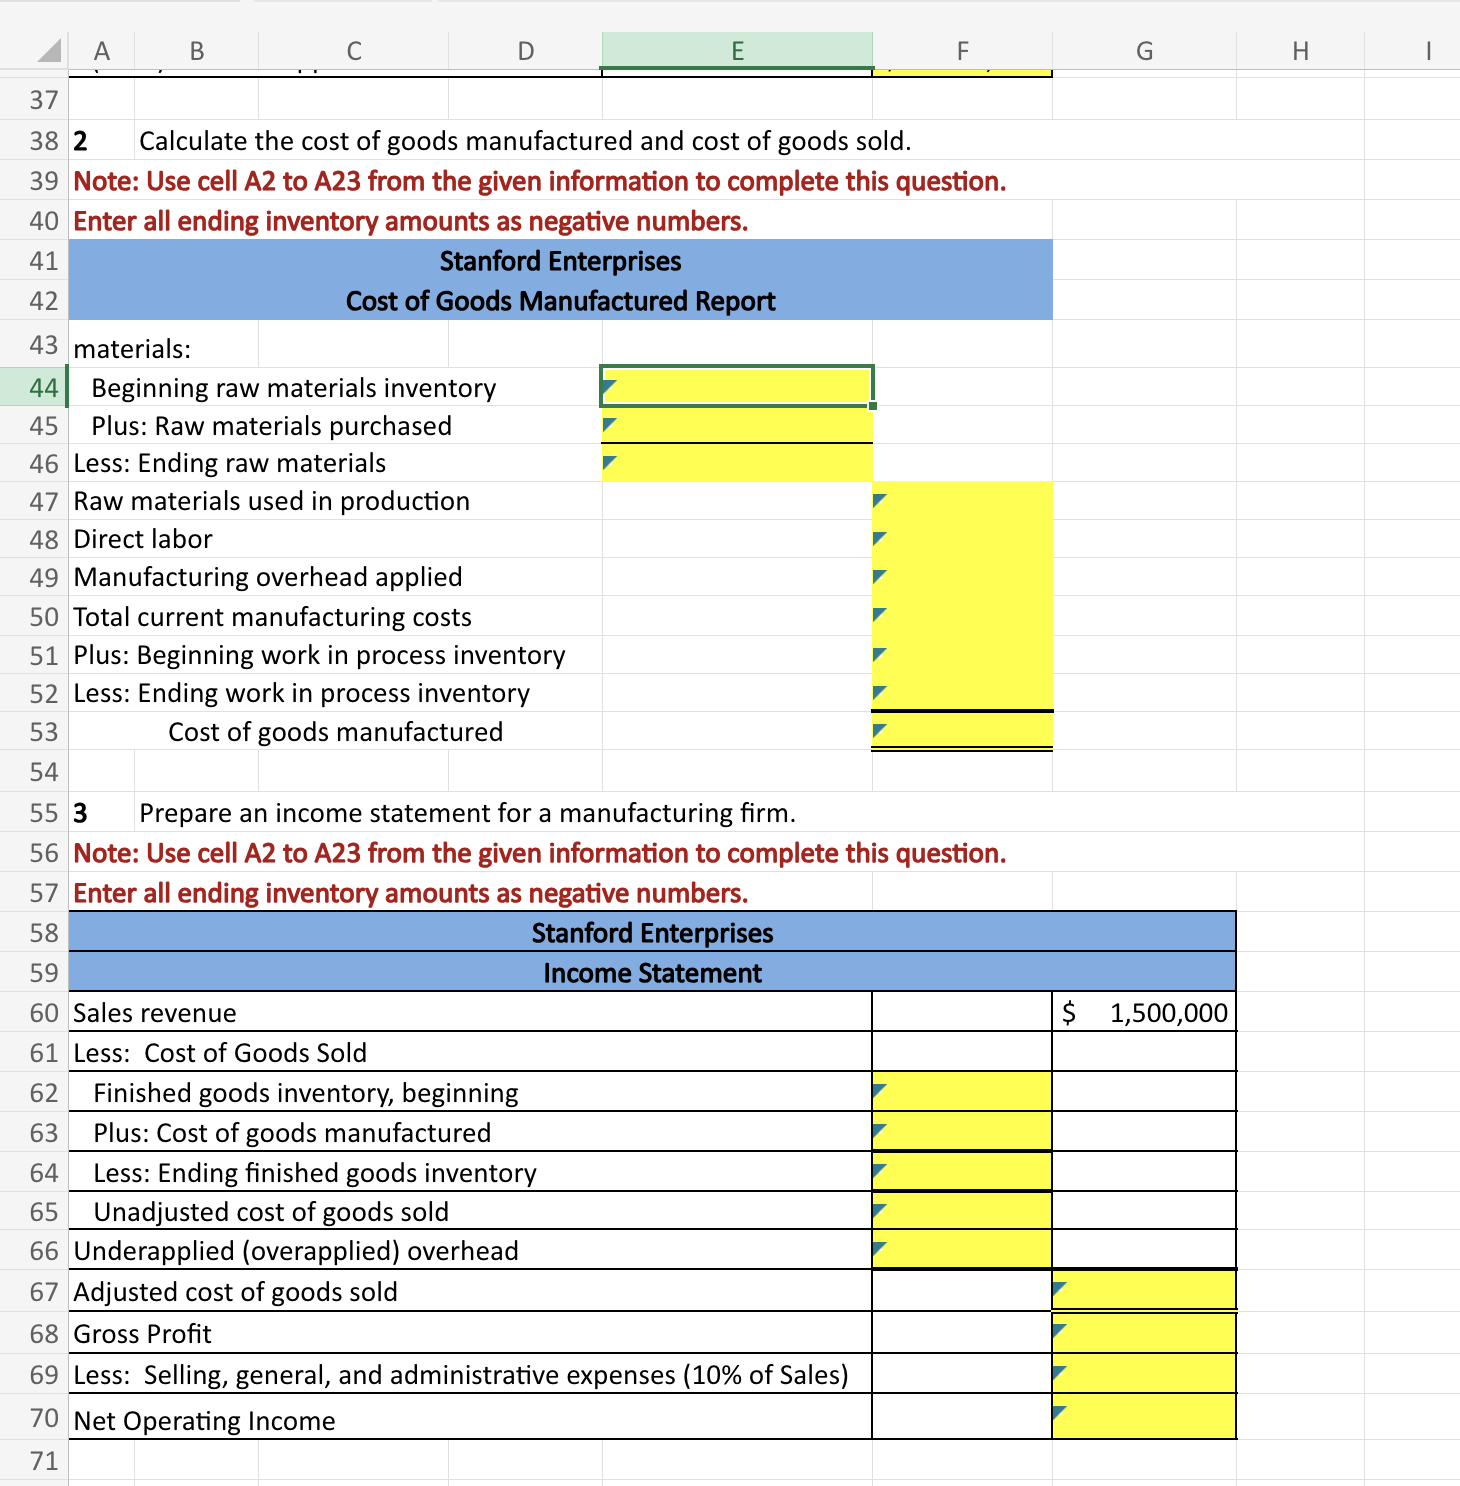1460x1486 pixels.
Task: Click the yellow cell for Raw materials purchased
Action: pos(737,425)
